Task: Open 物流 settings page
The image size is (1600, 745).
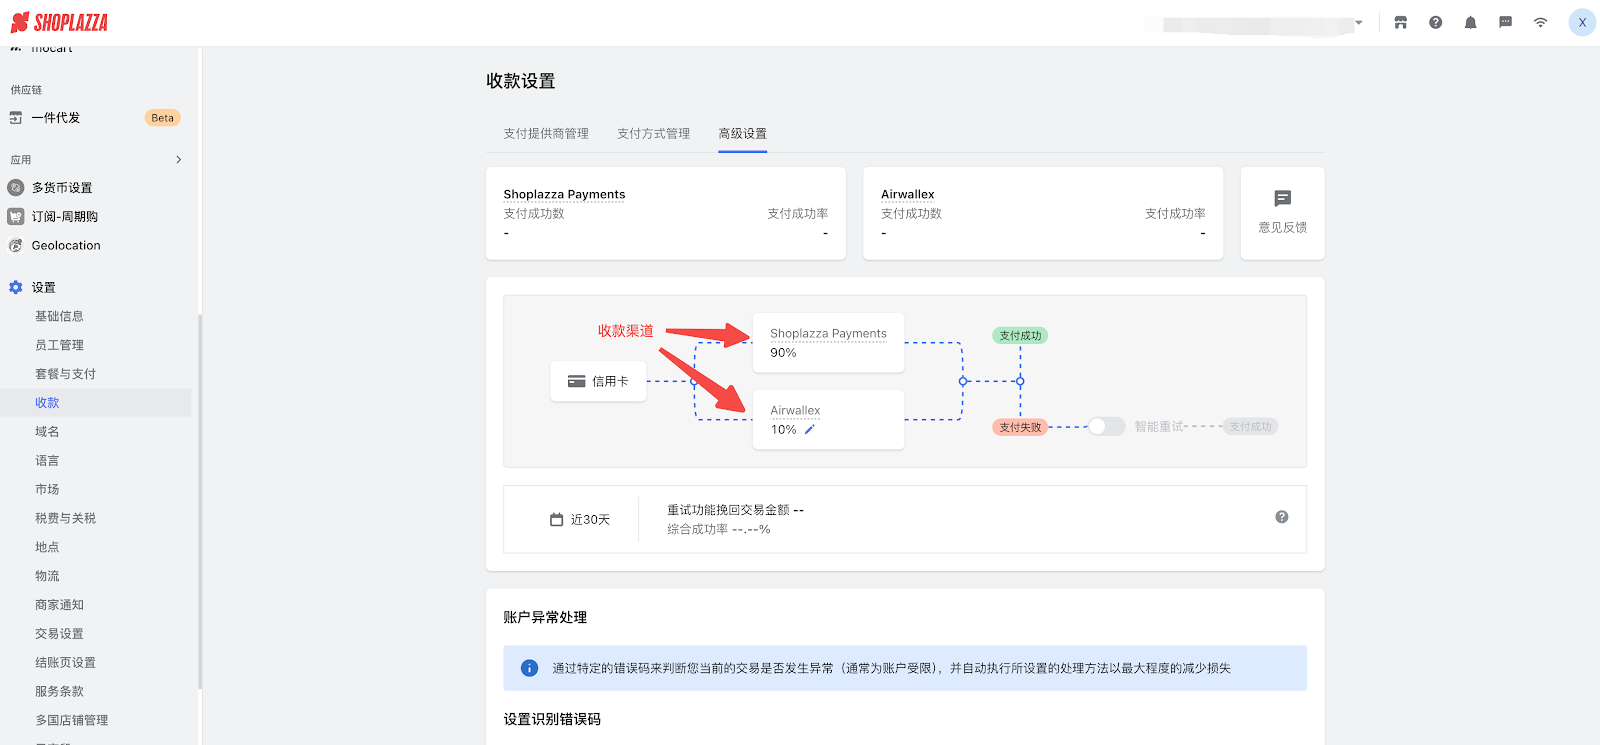Action: (47, 576)
